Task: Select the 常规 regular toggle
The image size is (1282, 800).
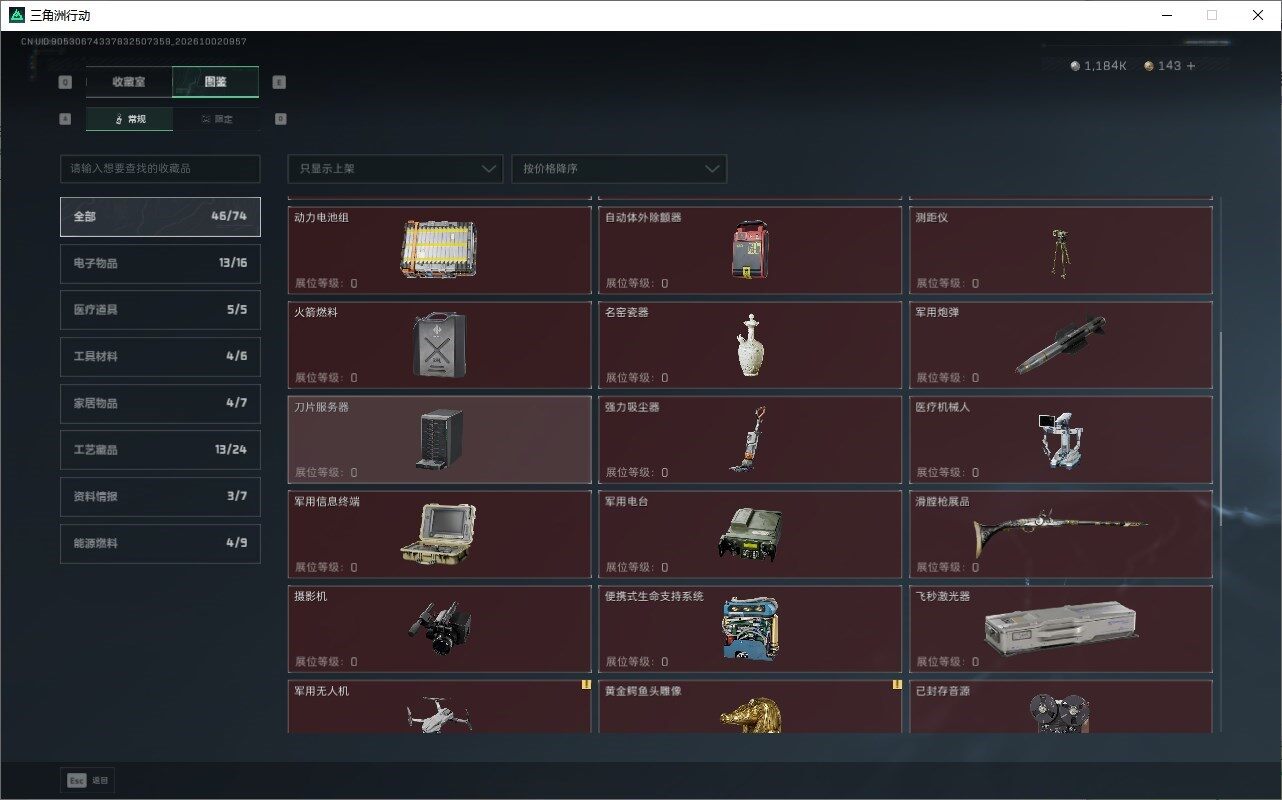Action: [x=129, y=119]
